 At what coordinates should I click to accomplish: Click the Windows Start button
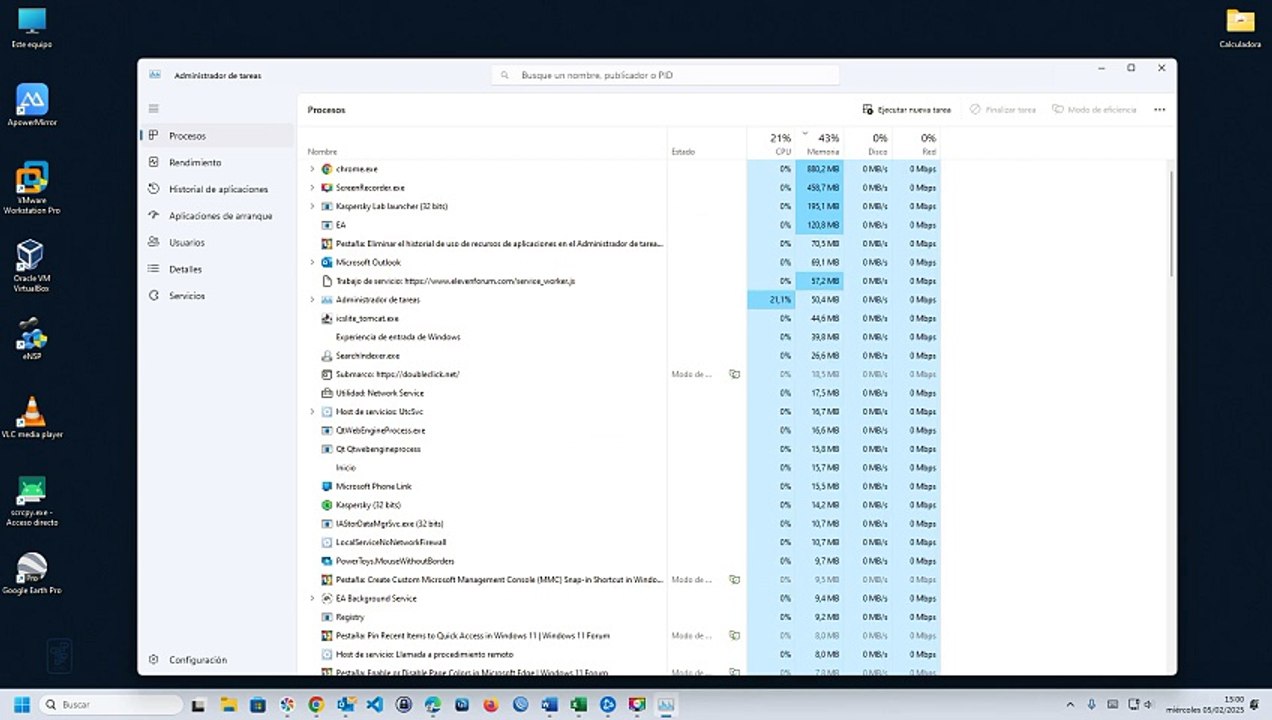[21, 704]
